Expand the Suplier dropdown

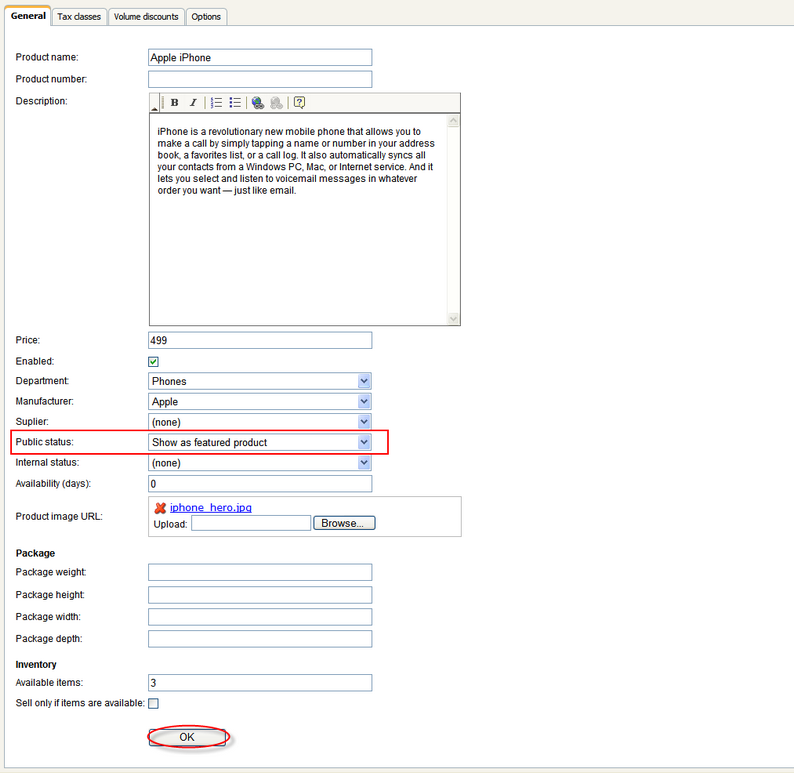coord(260,422)
